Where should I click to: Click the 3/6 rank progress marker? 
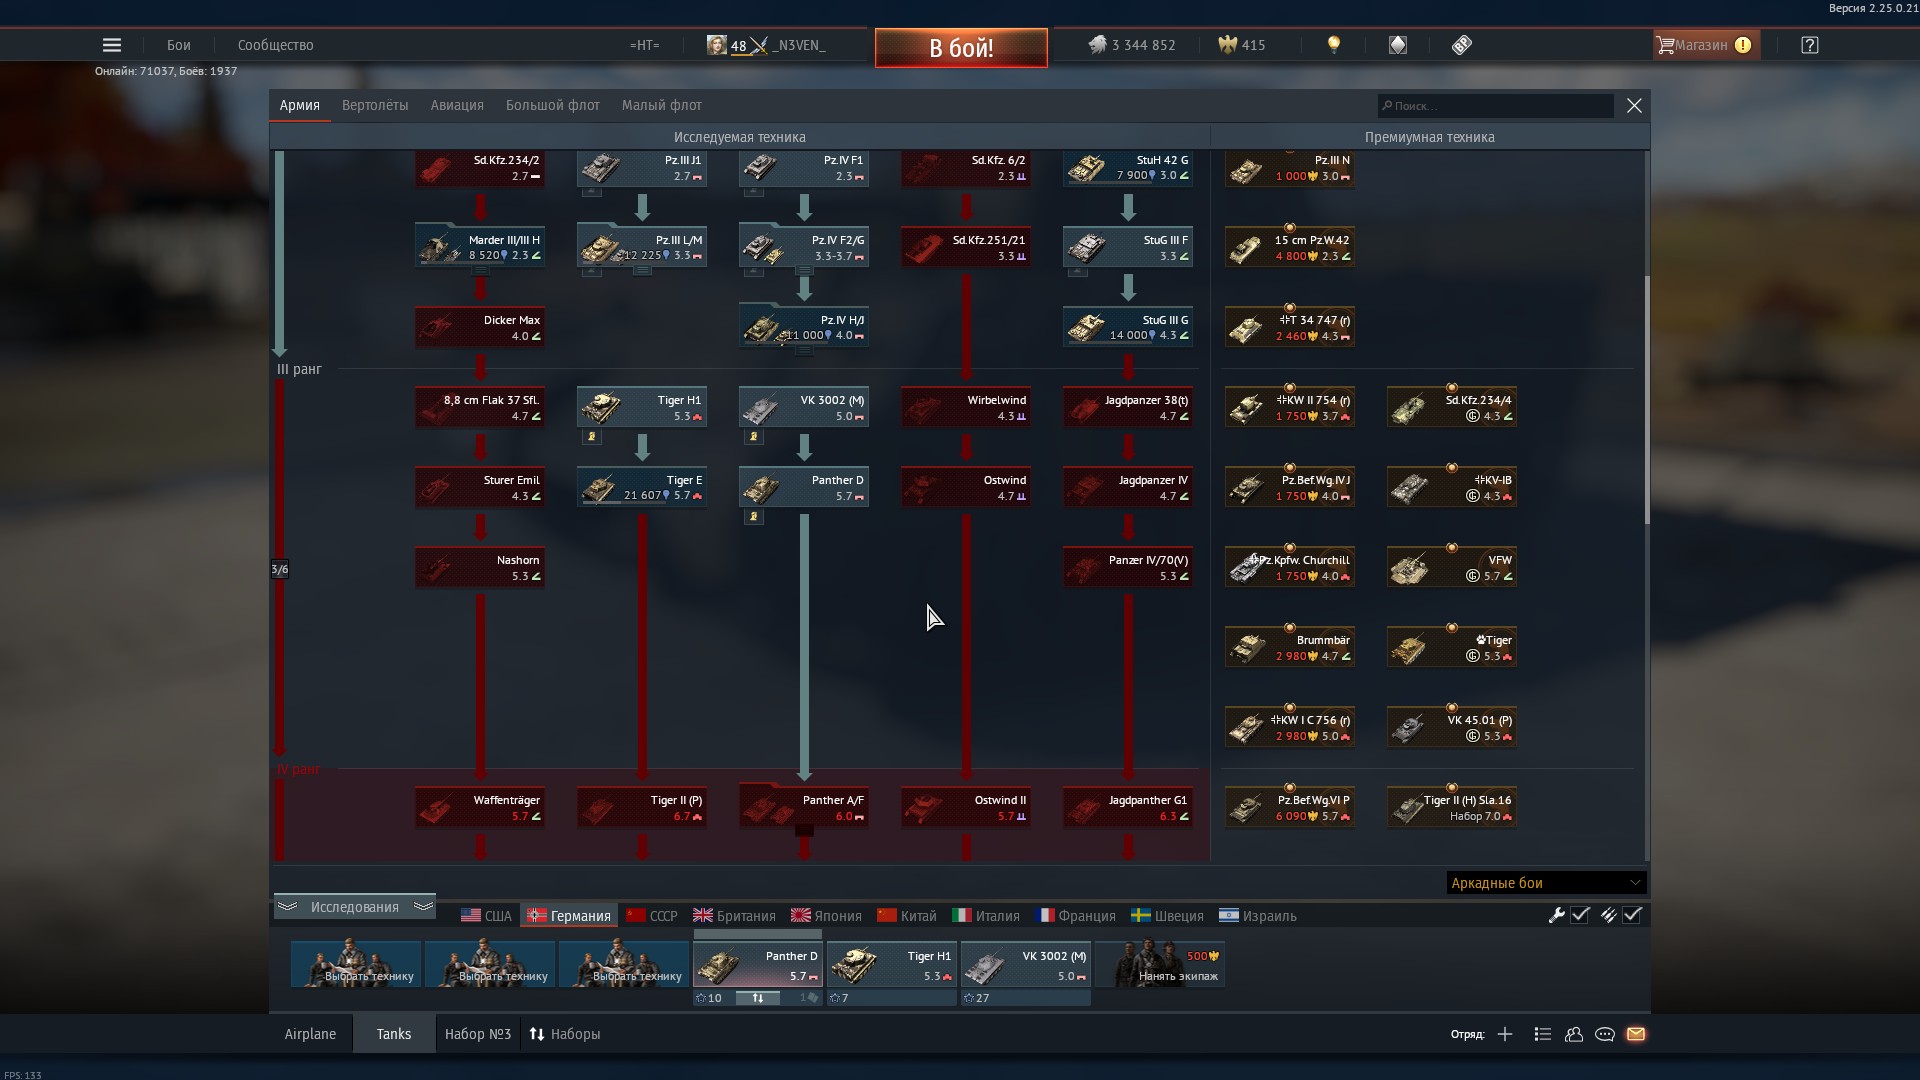(280, 569)
